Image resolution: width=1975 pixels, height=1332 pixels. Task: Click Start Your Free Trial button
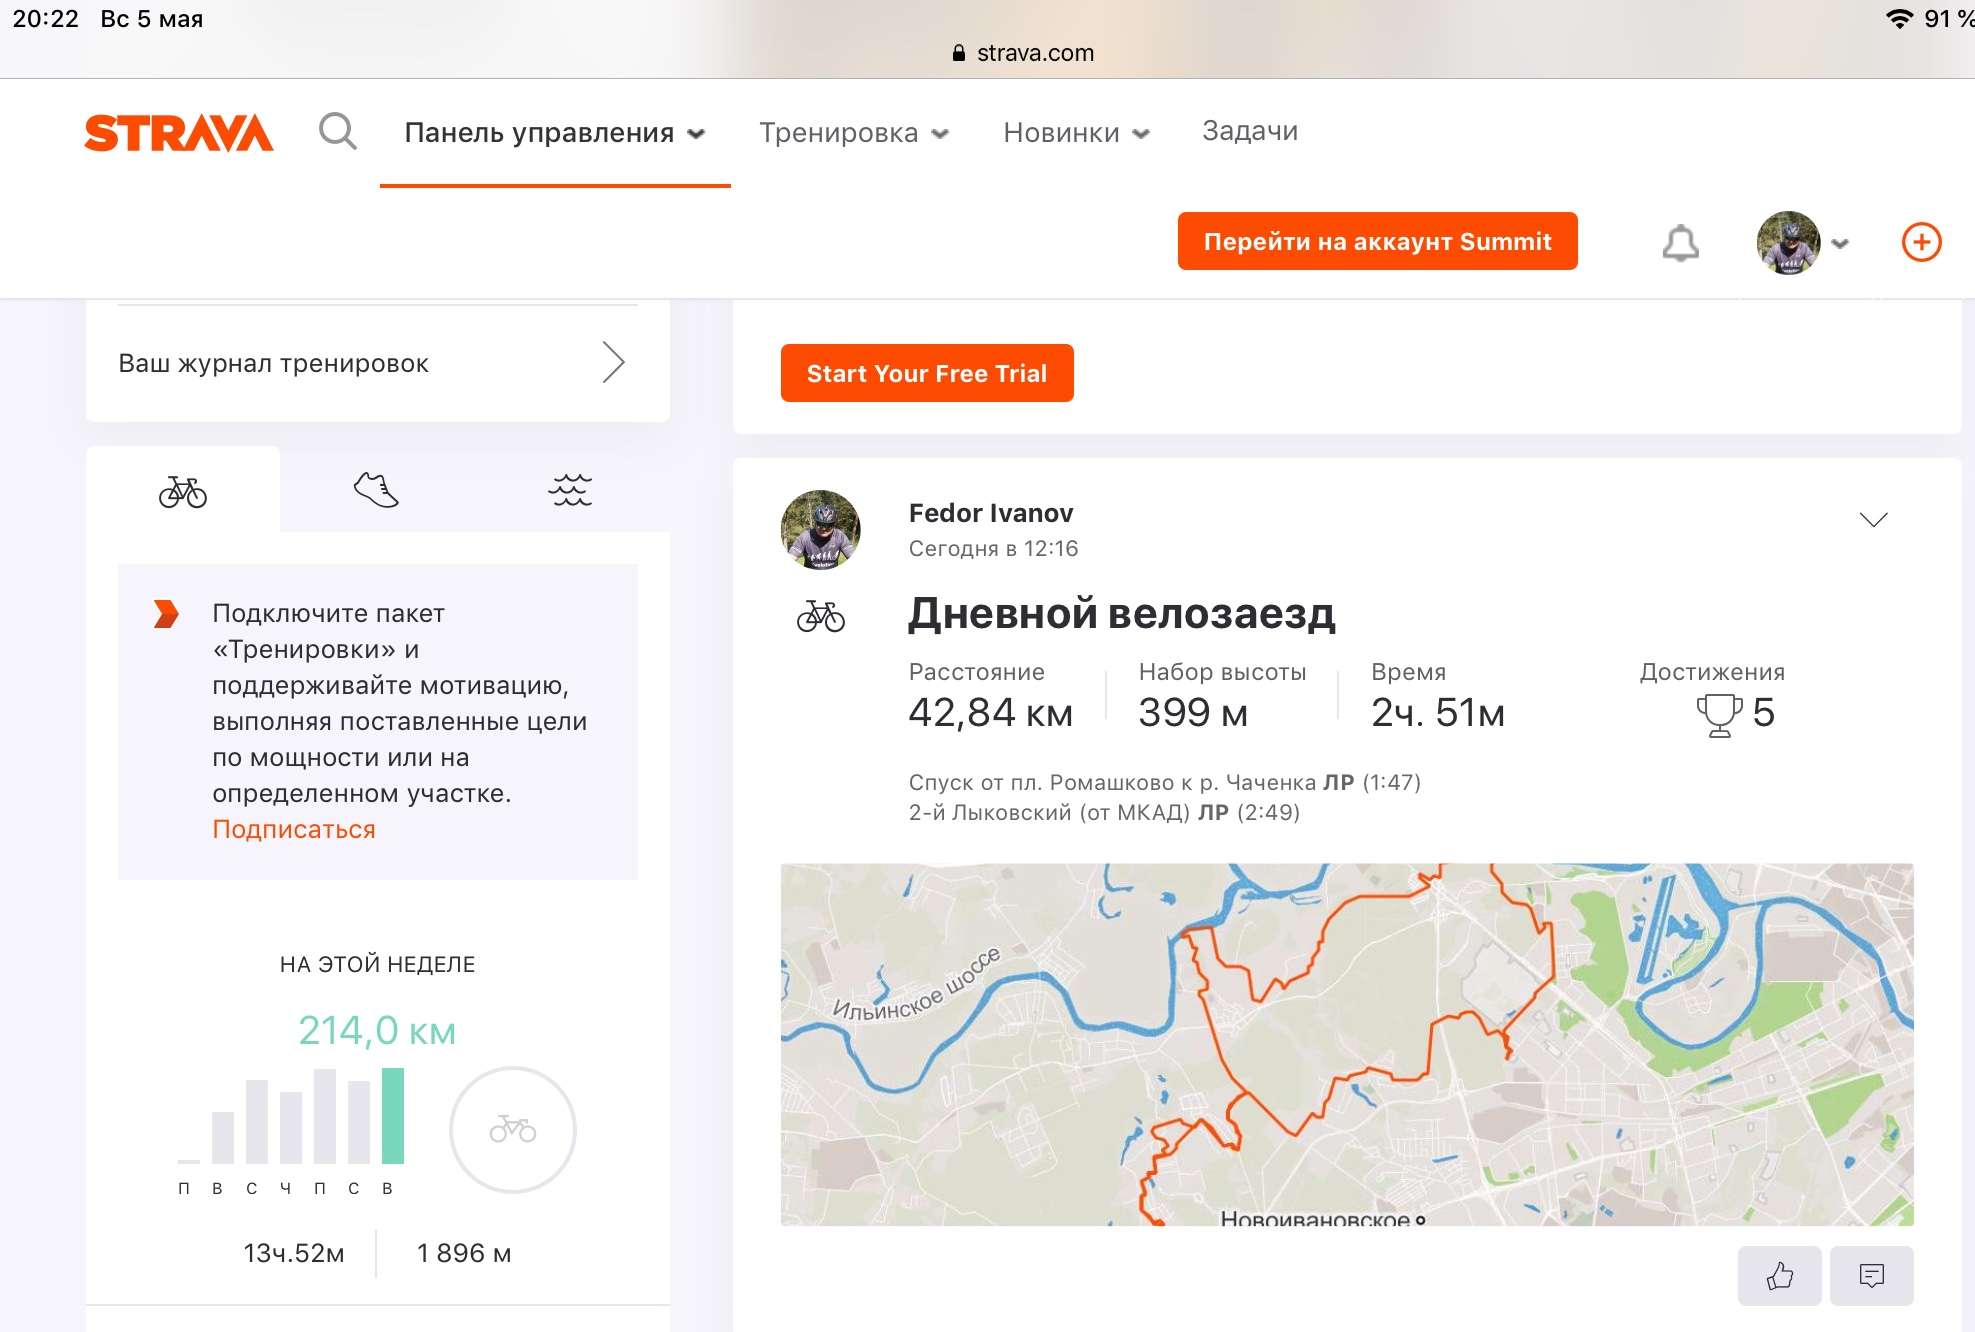[x=926, y=373]
